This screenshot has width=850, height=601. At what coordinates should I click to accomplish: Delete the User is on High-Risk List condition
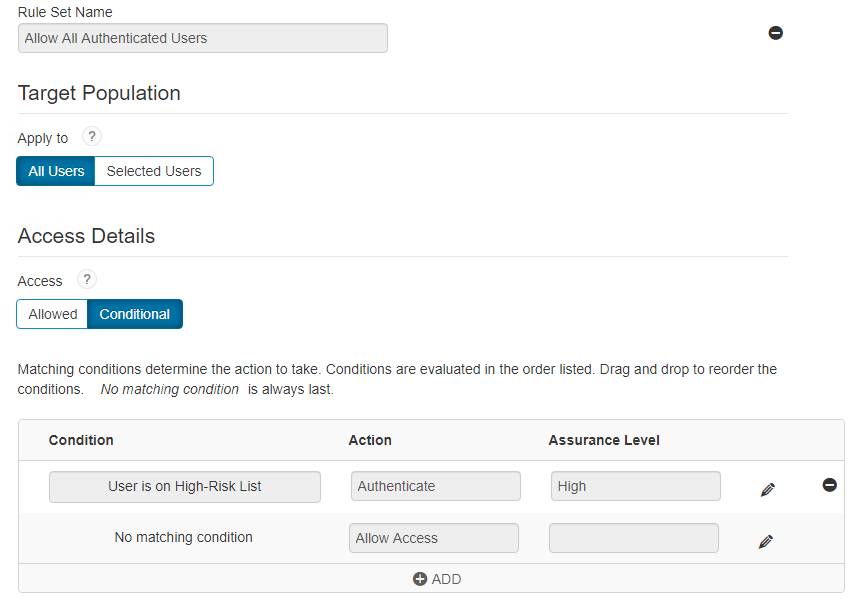[829, 485]
